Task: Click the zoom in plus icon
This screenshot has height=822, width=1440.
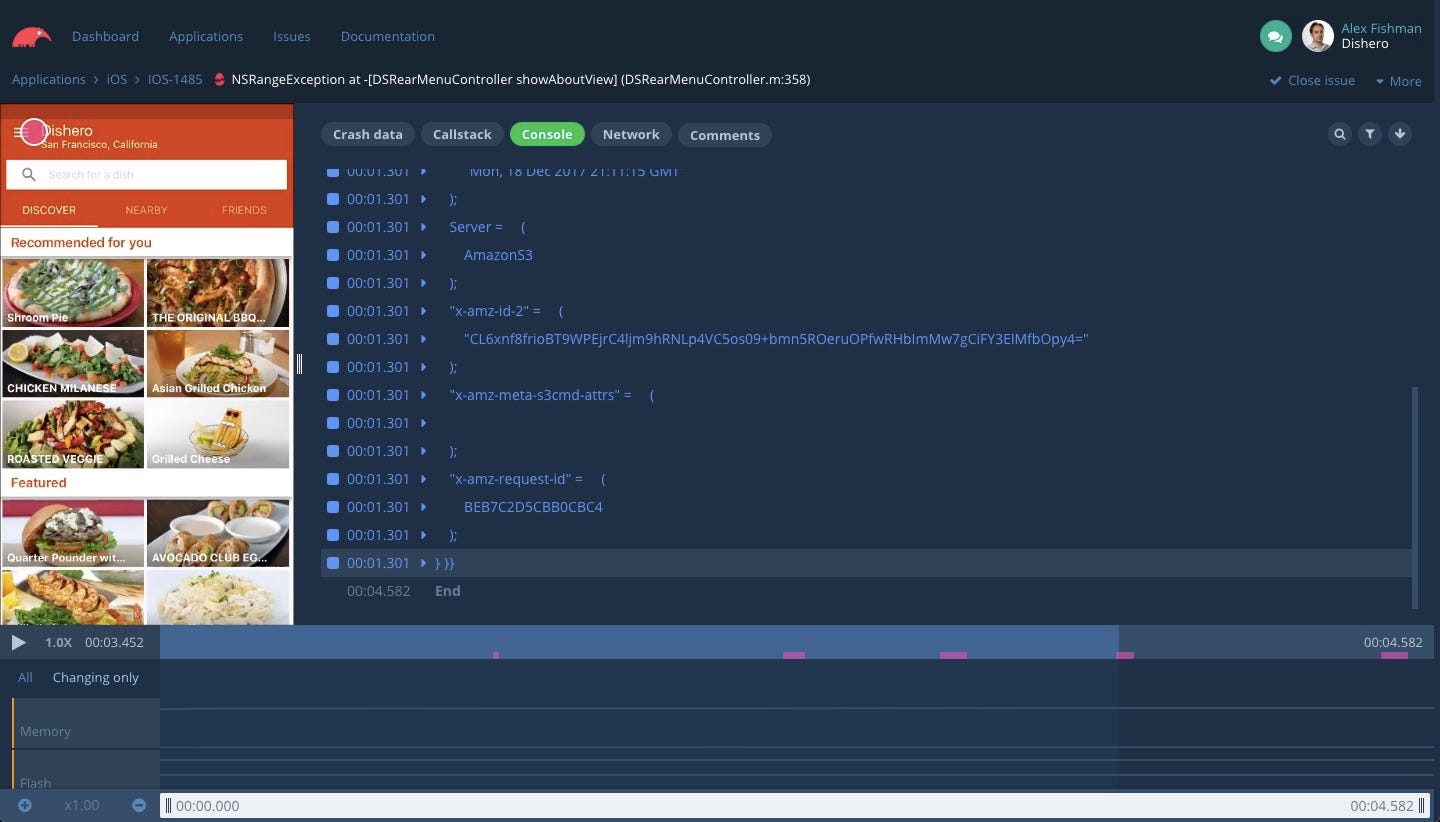Action: [x=25, y=805]
